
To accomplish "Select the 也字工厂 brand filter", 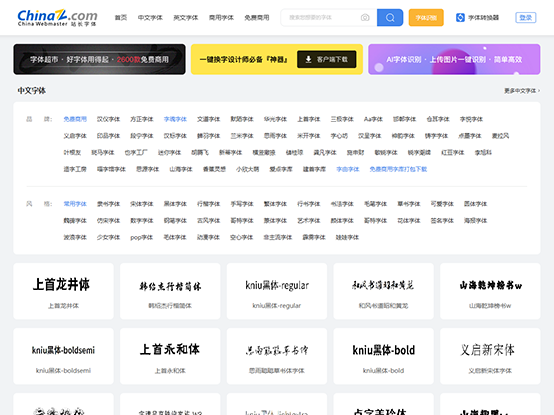I will pos(136,153).
